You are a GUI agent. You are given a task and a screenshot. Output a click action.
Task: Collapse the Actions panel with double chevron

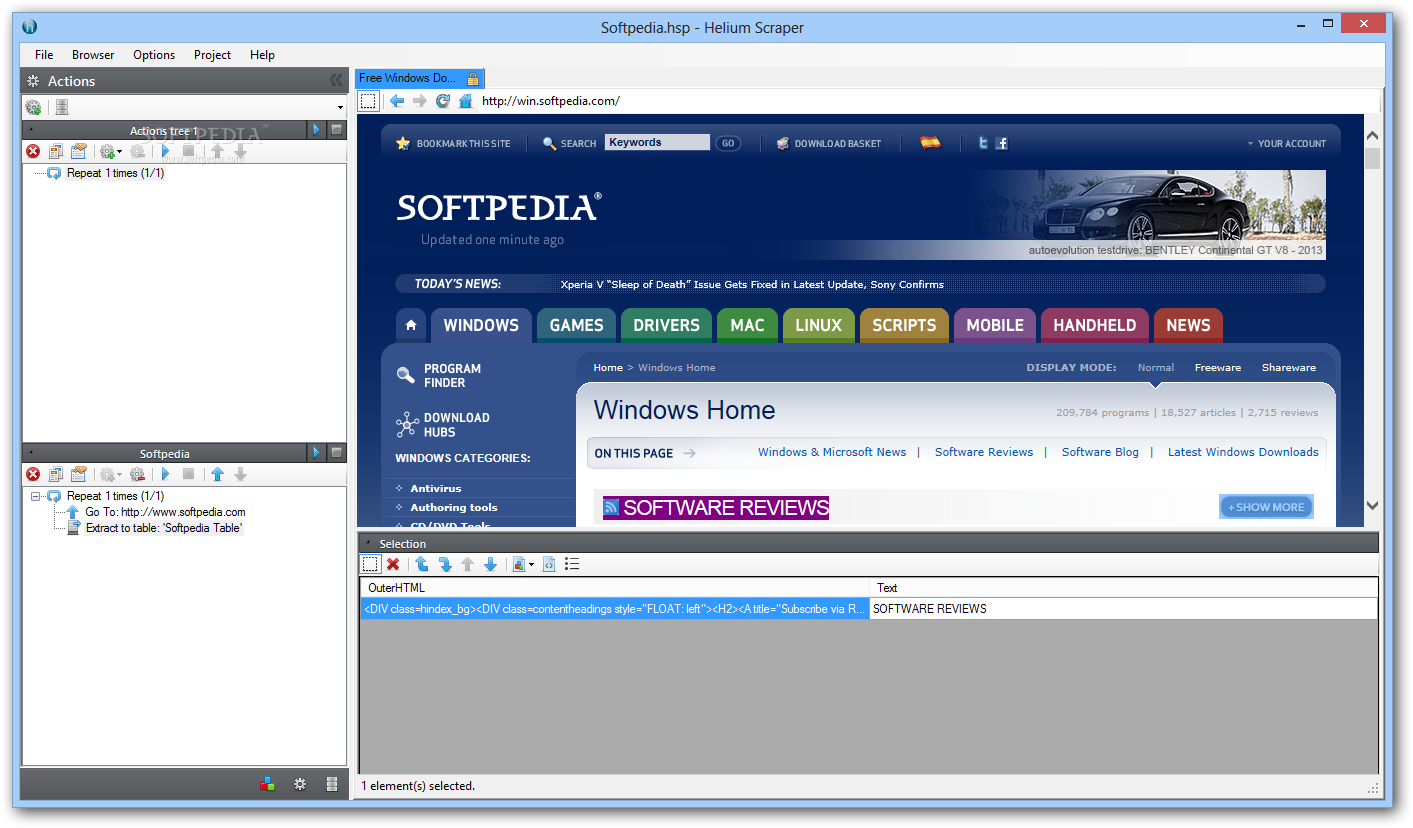[336, 81]
